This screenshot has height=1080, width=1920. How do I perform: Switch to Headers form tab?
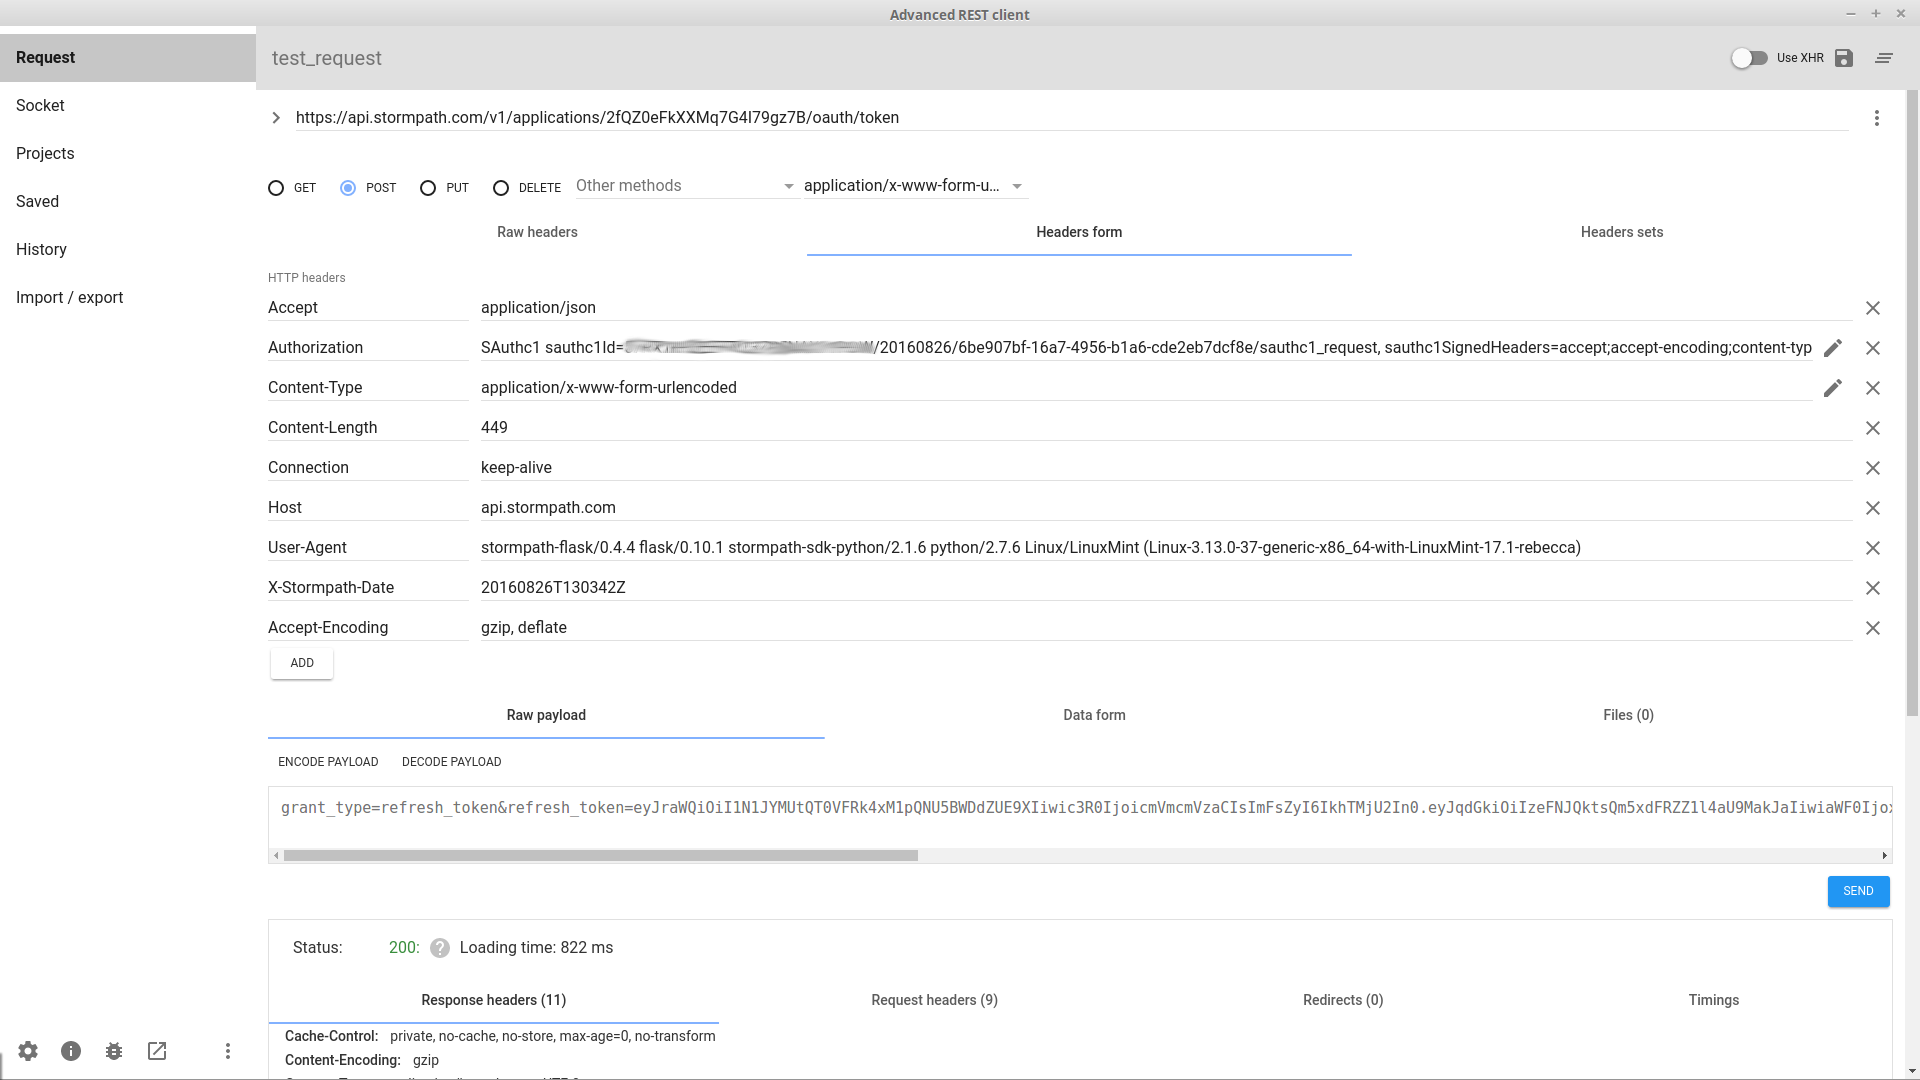click(1079, 232)
